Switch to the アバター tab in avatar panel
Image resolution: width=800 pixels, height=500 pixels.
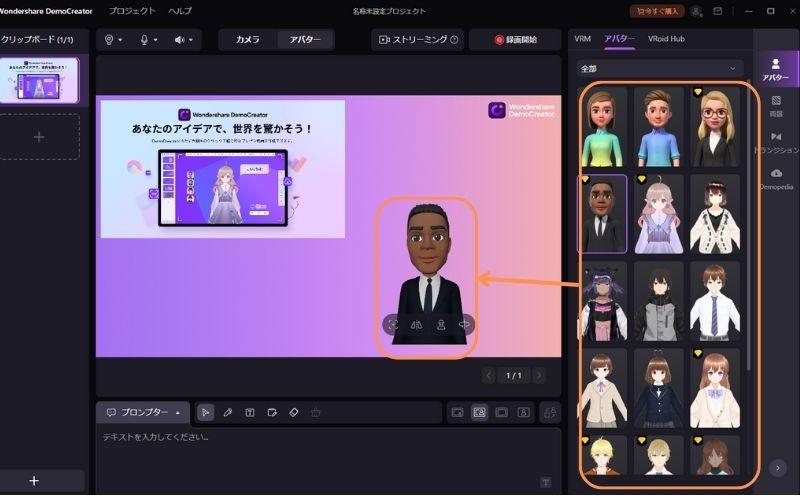tap(619, 39)
